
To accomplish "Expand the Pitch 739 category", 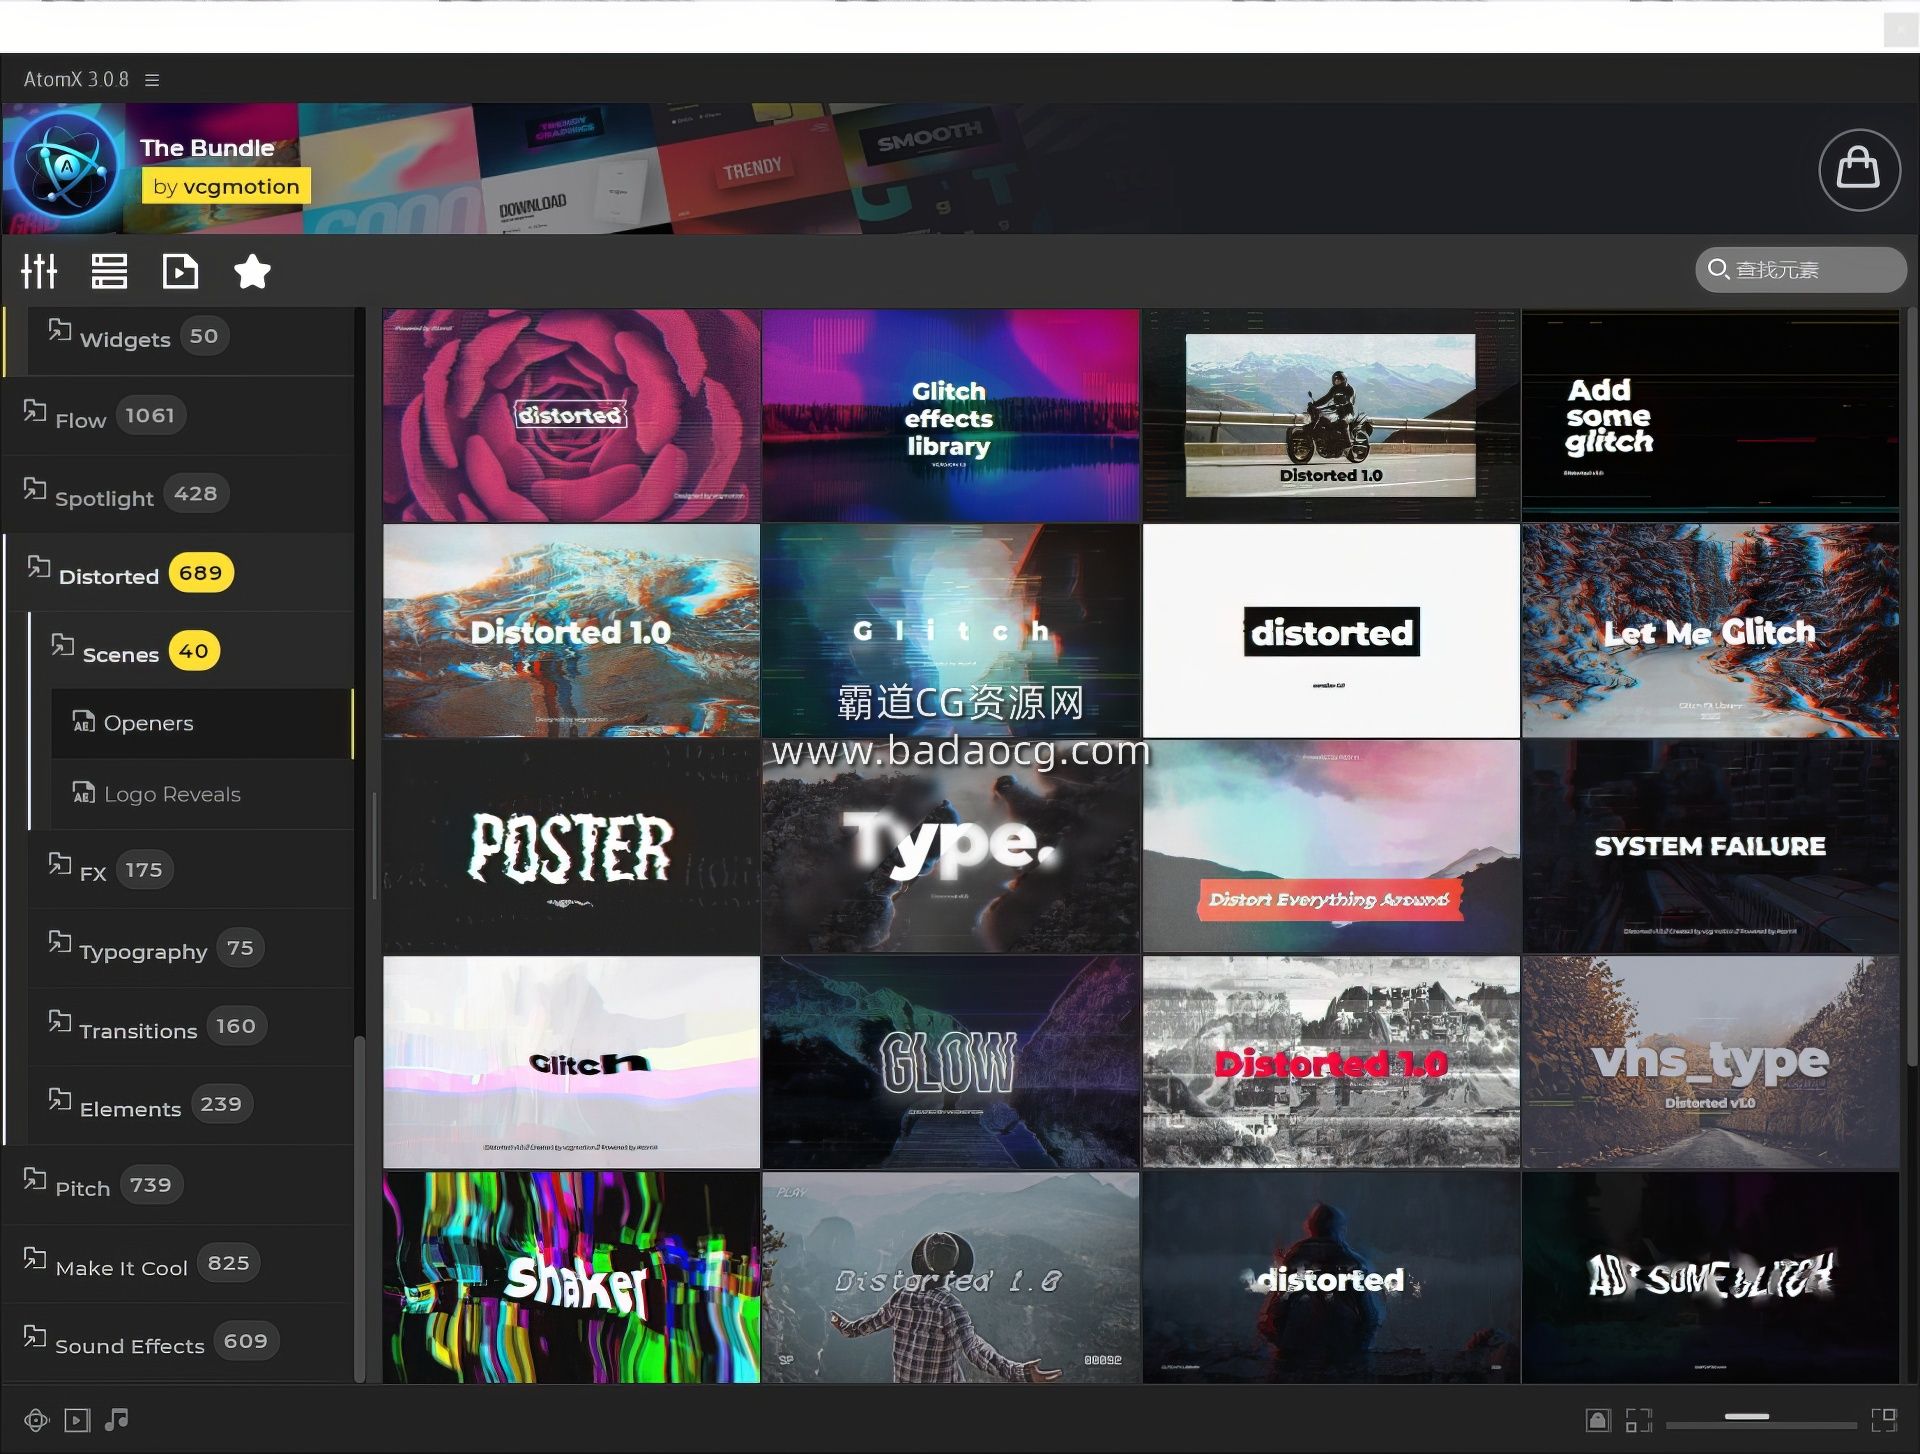I will 180,1185.
